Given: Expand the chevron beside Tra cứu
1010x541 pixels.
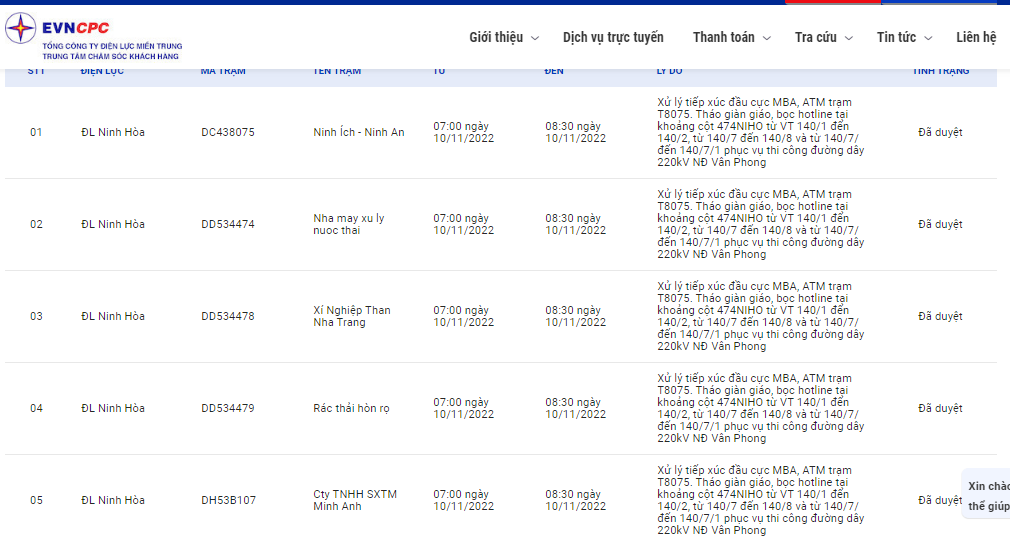Looking at the screenshot, I should point(849,38).
